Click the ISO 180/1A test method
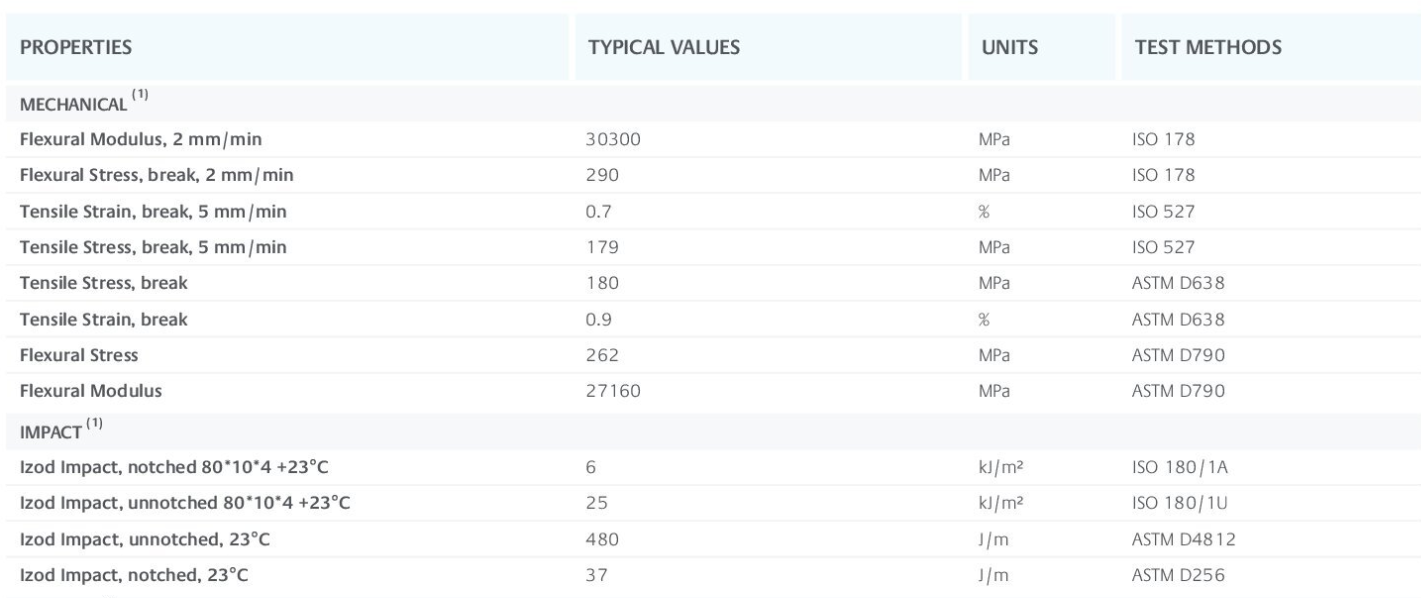This screenshot has height=598, width=1421. click(1171, 467)
